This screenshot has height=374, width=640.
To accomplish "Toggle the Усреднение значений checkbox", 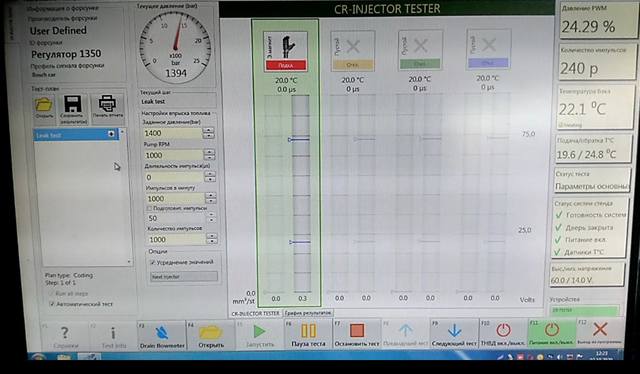I will click(153, 262).
